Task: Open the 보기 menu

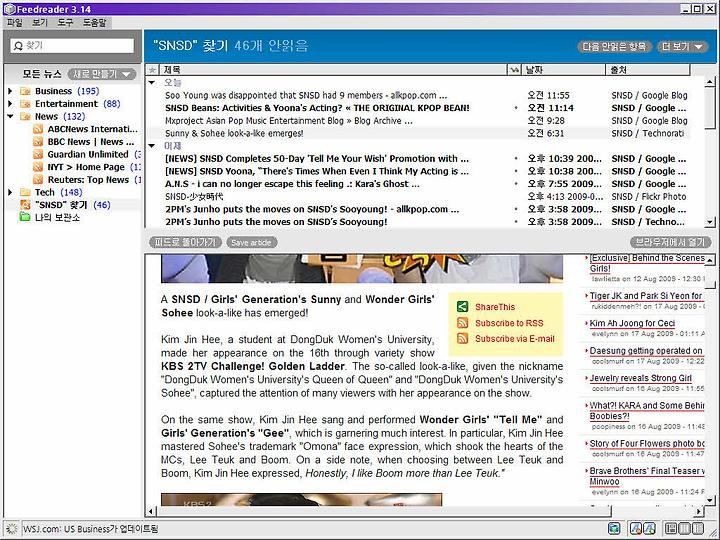Action: [x=40, y=22]
